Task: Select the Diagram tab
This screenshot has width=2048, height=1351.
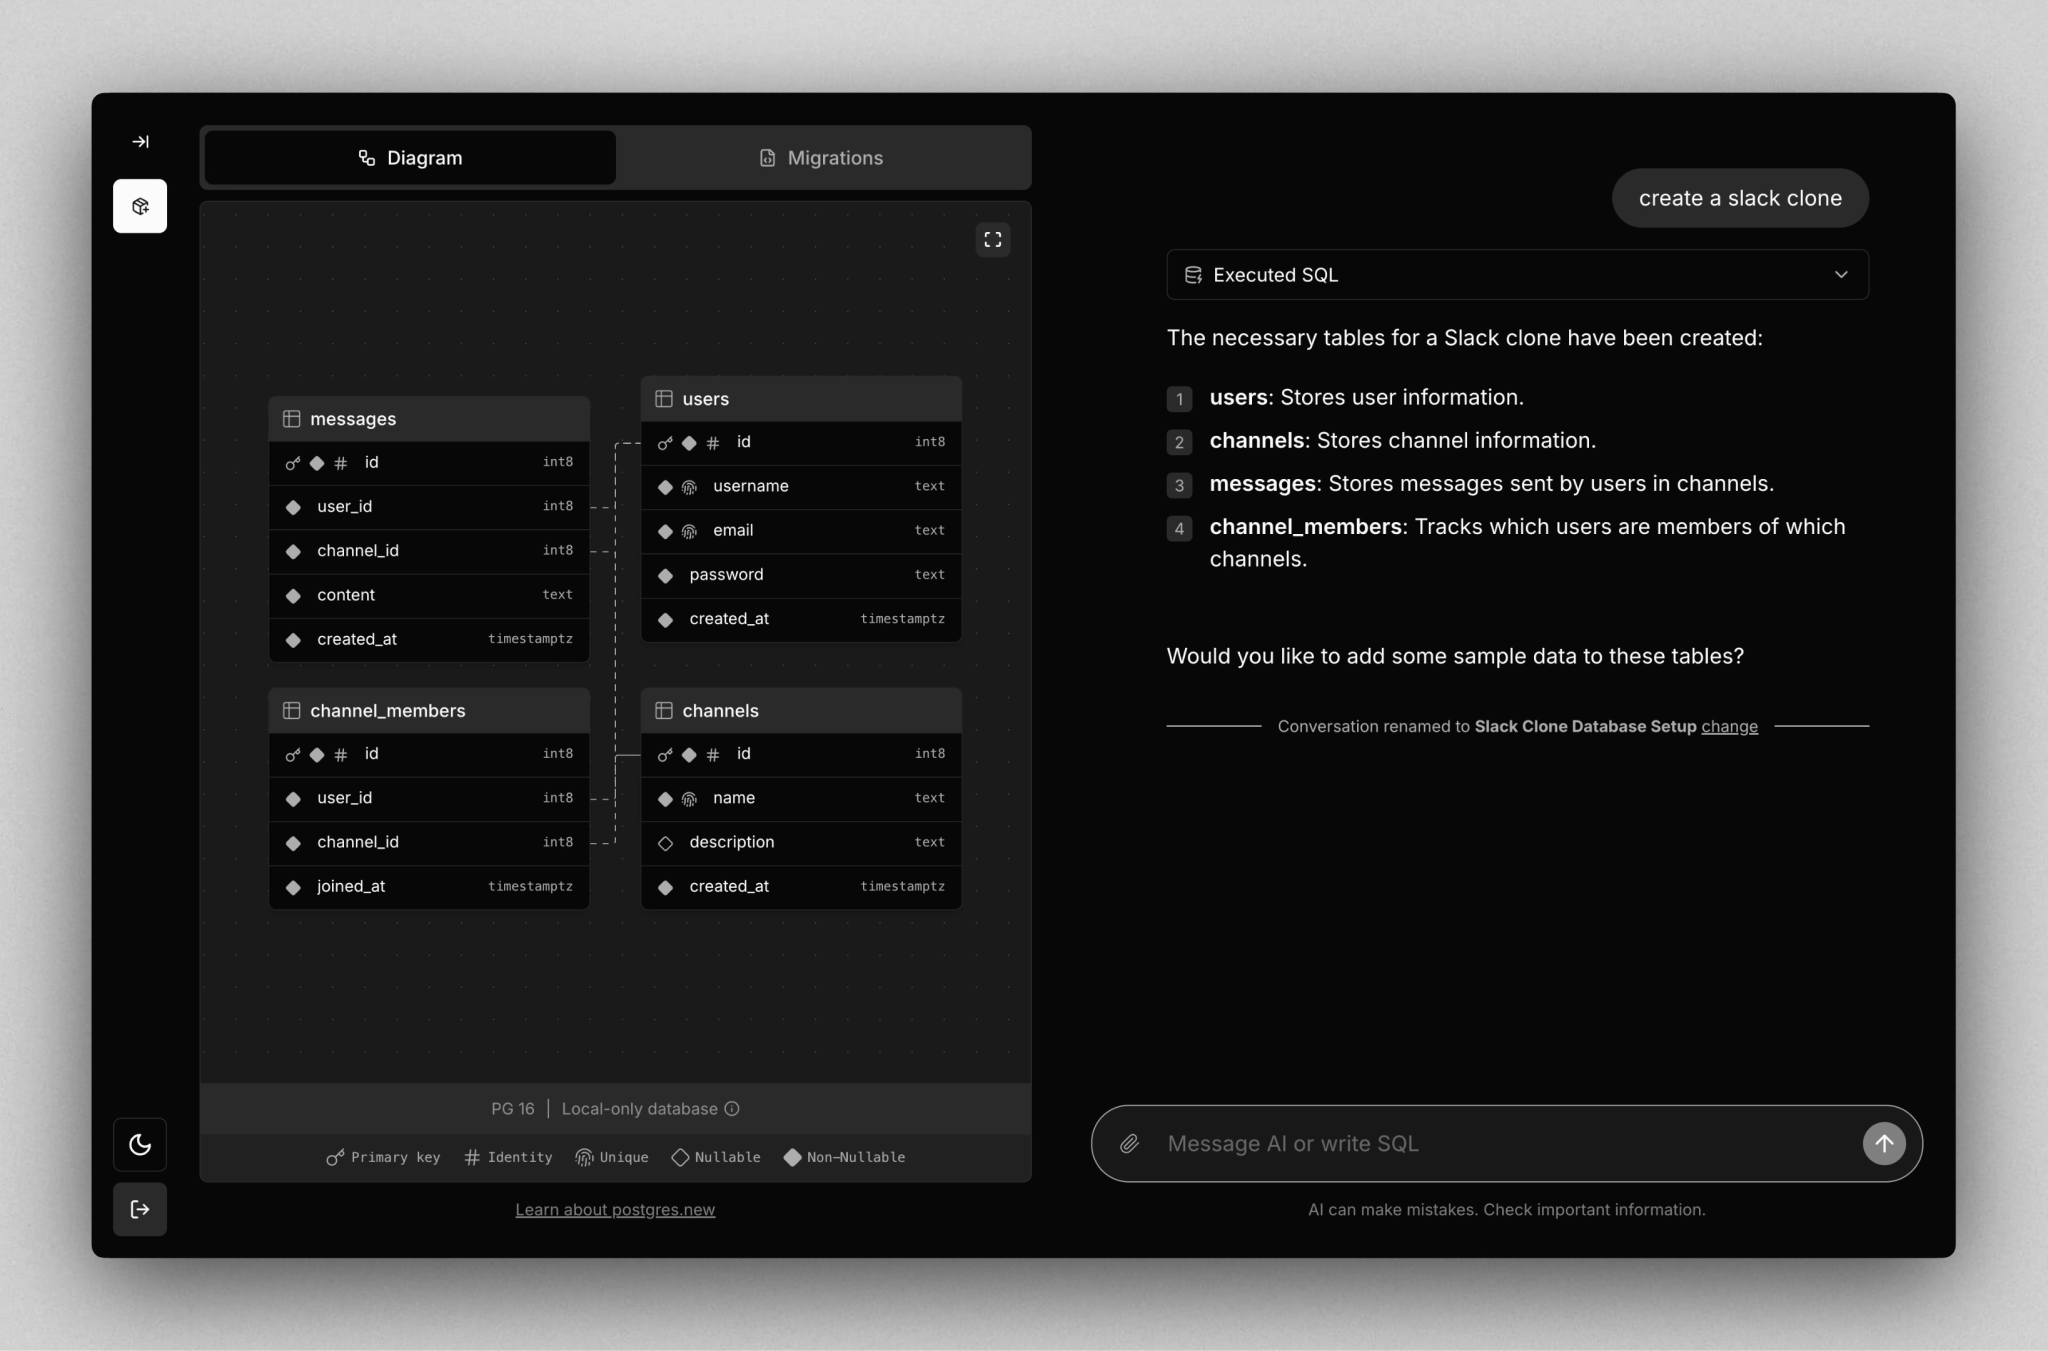Action: [x=410, y=158]
